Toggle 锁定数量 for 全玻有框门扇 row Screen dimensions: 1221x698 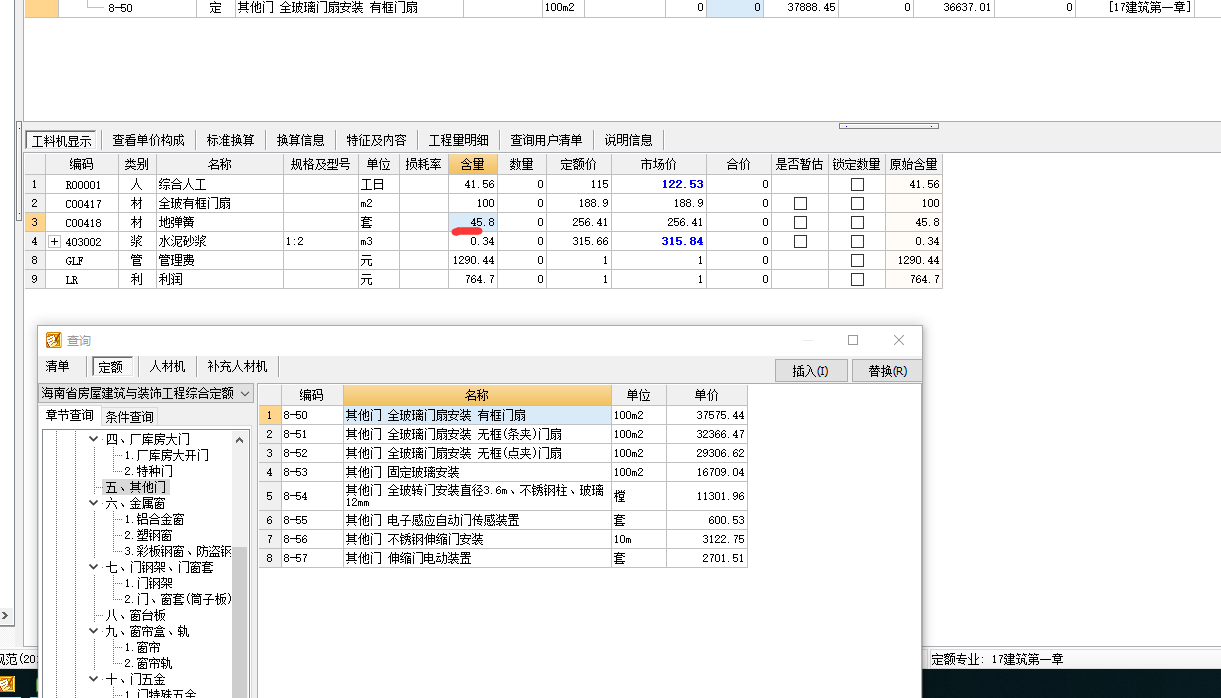coord(857,203)
